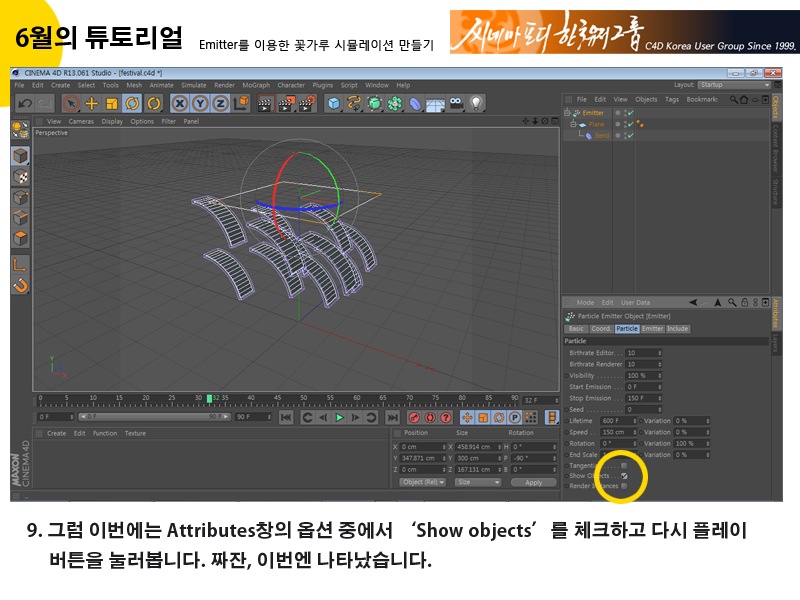800x600 pixels.
Task: Toggle the X axis lock
Action: coord(180,104)
